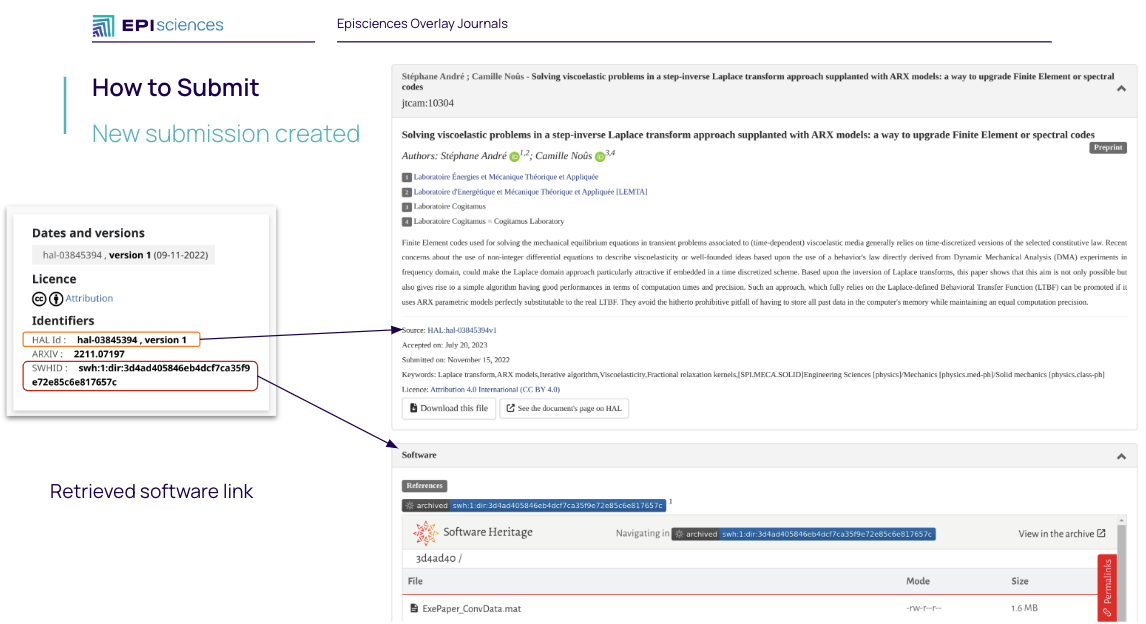Click the Attribution licence link in sidebar

point(89,298)
